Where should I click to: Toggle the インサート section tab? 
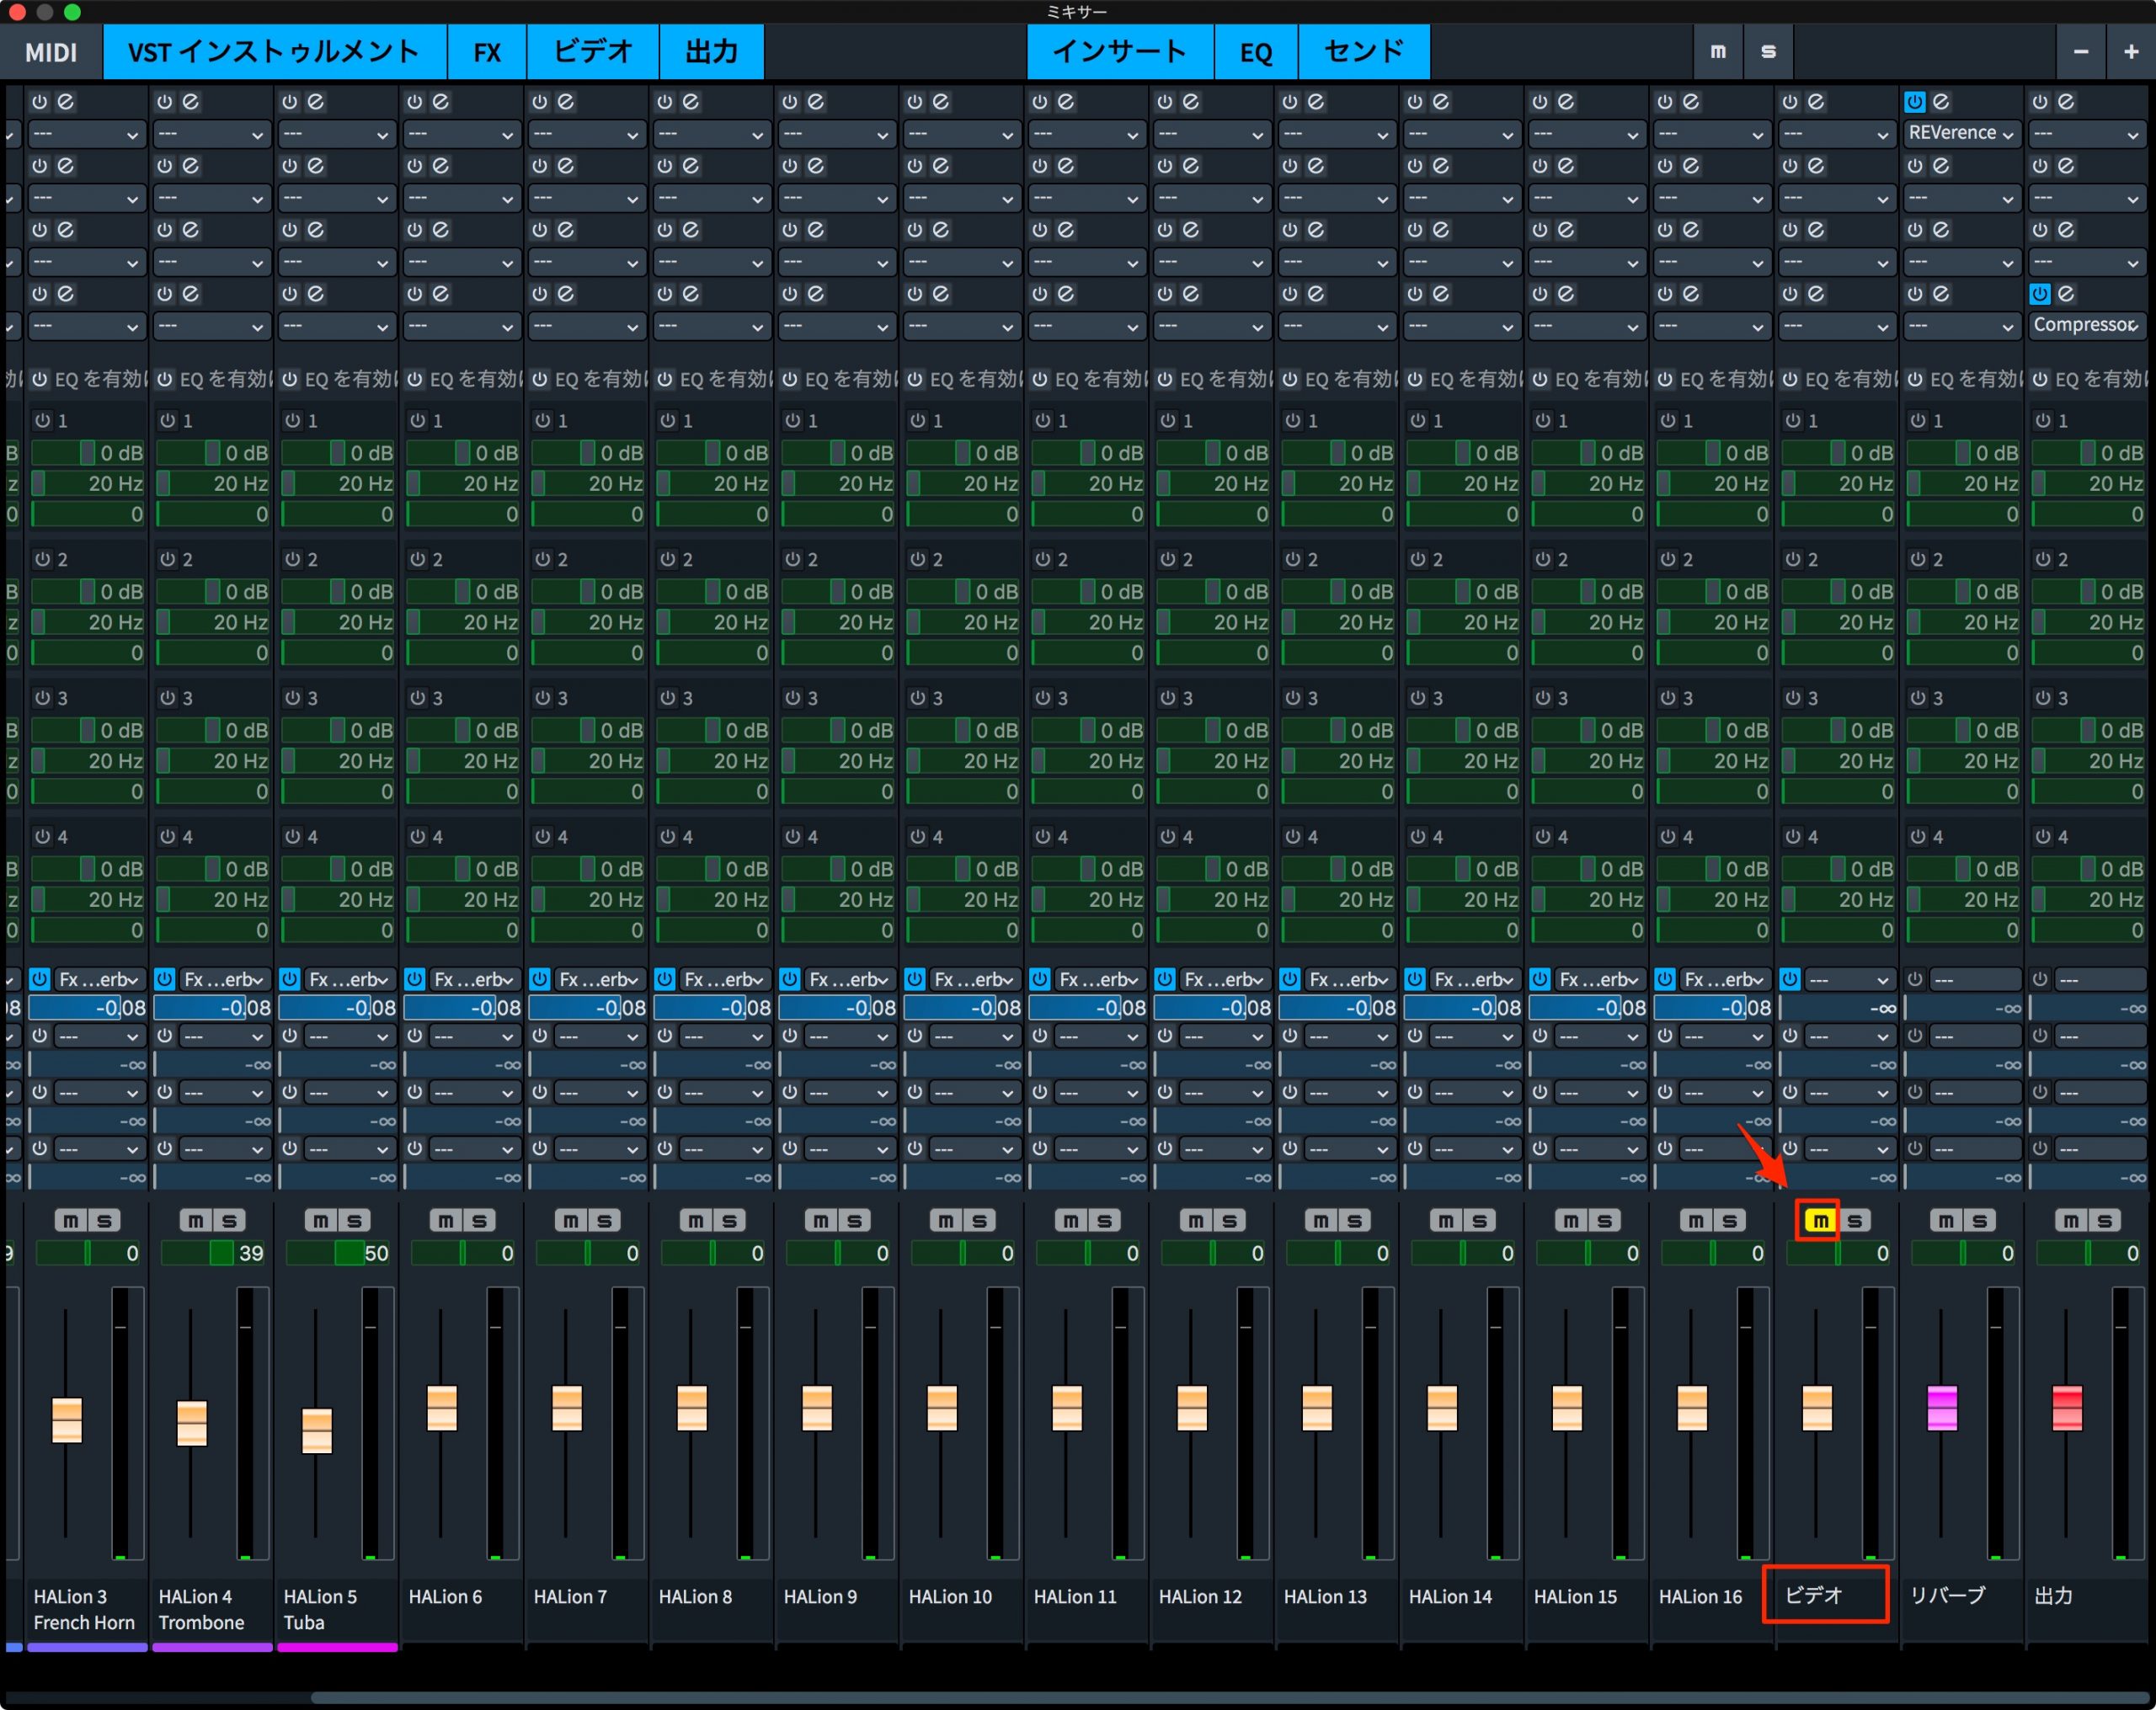(x=1120, y=51)
